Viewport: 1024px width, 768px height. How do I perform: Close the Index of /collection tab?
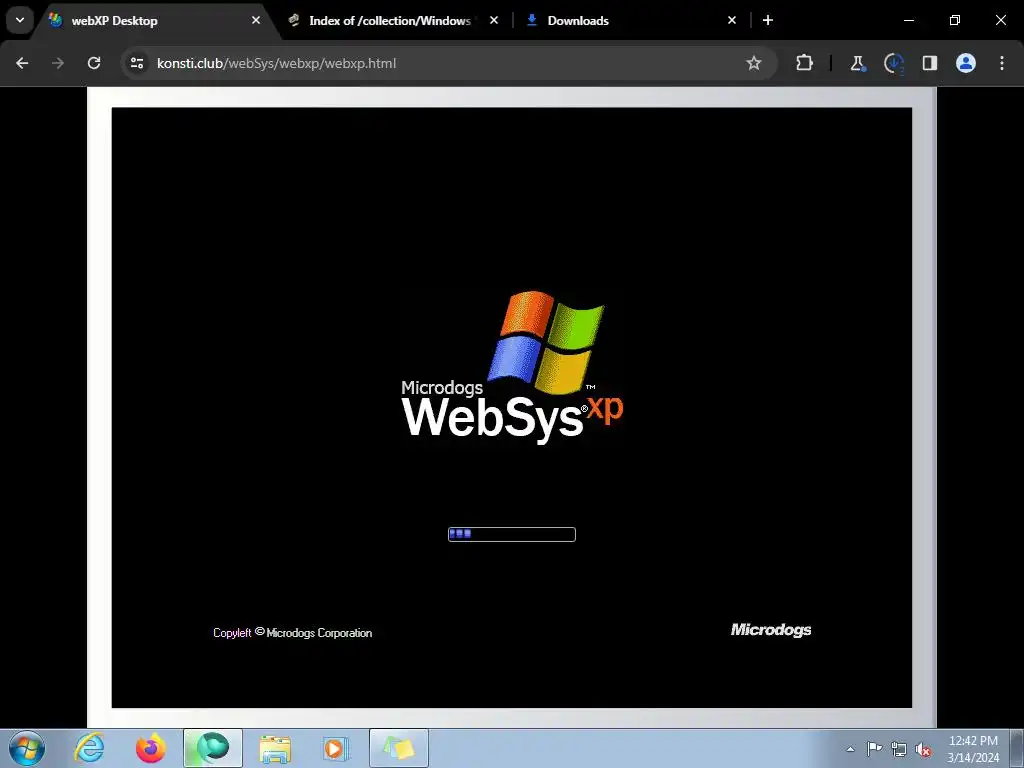pyautogui.click(x=494, y=20)
